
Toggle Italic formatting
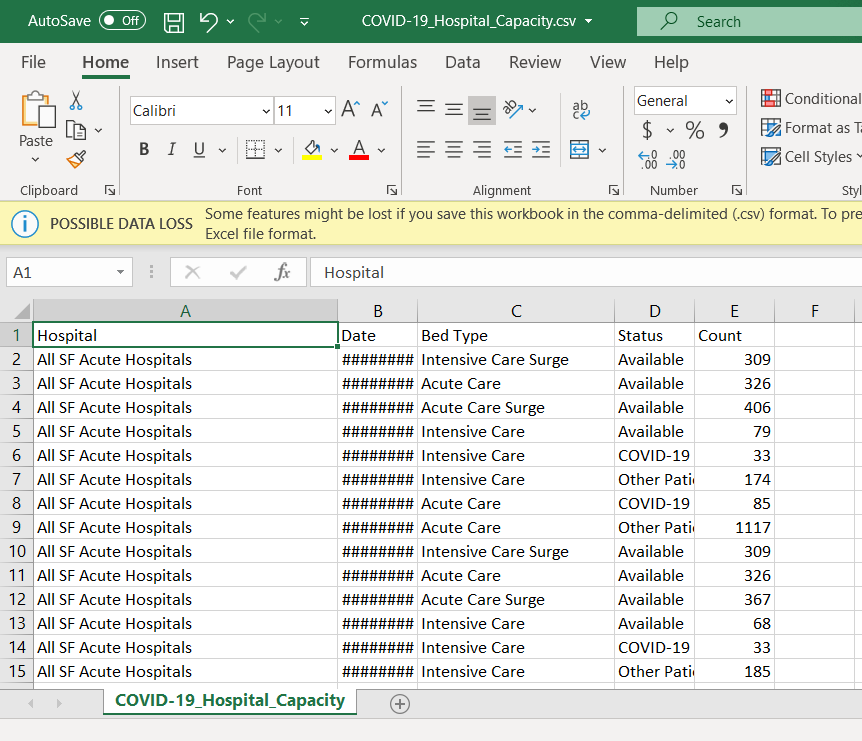point(171,150)
